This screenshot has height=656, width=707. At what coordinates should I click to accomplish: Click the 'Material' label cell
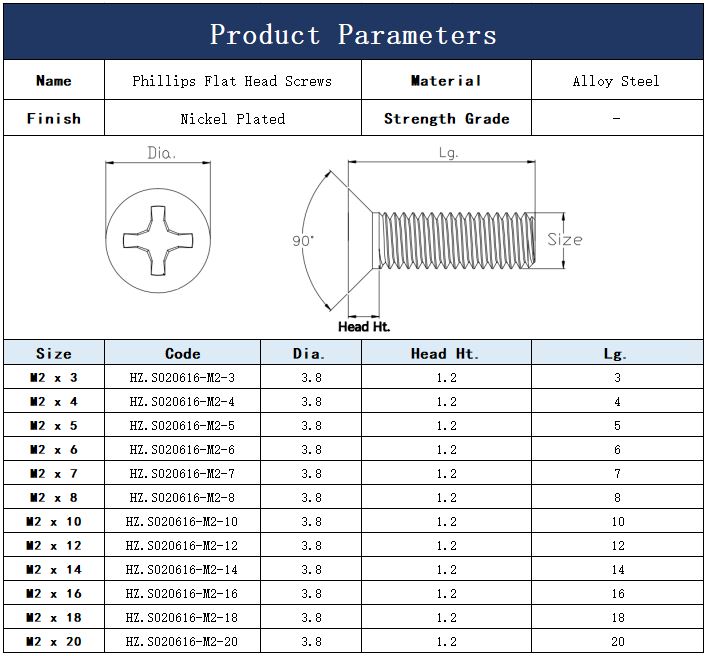446,80
